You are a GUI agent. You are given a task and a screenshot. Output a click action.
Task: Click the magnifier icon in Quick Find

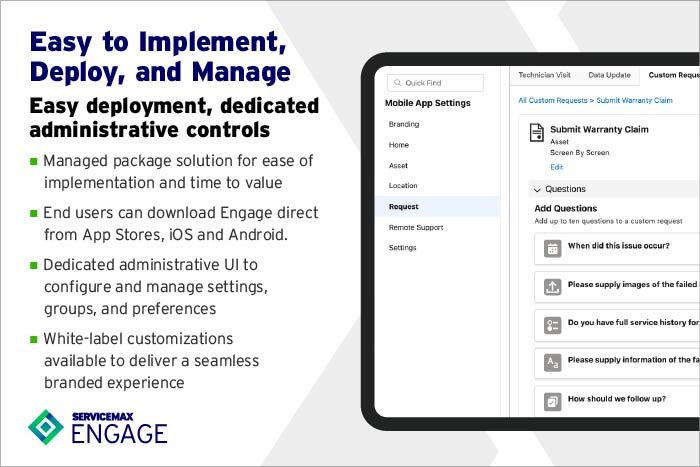click(397, 83)
